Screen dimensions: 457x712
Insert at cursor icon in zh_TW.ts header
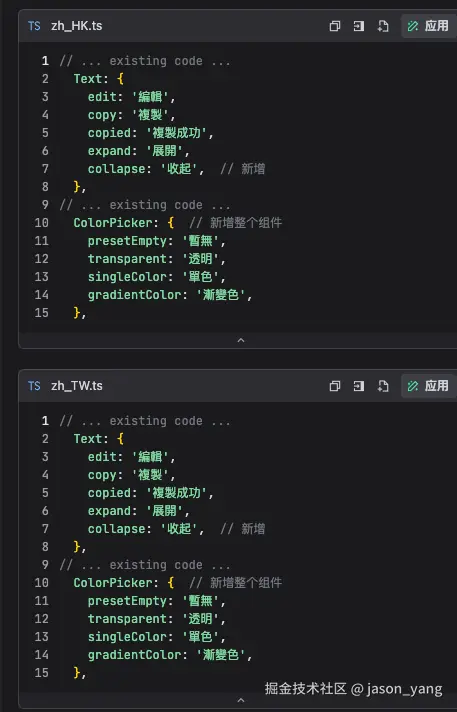359,386
